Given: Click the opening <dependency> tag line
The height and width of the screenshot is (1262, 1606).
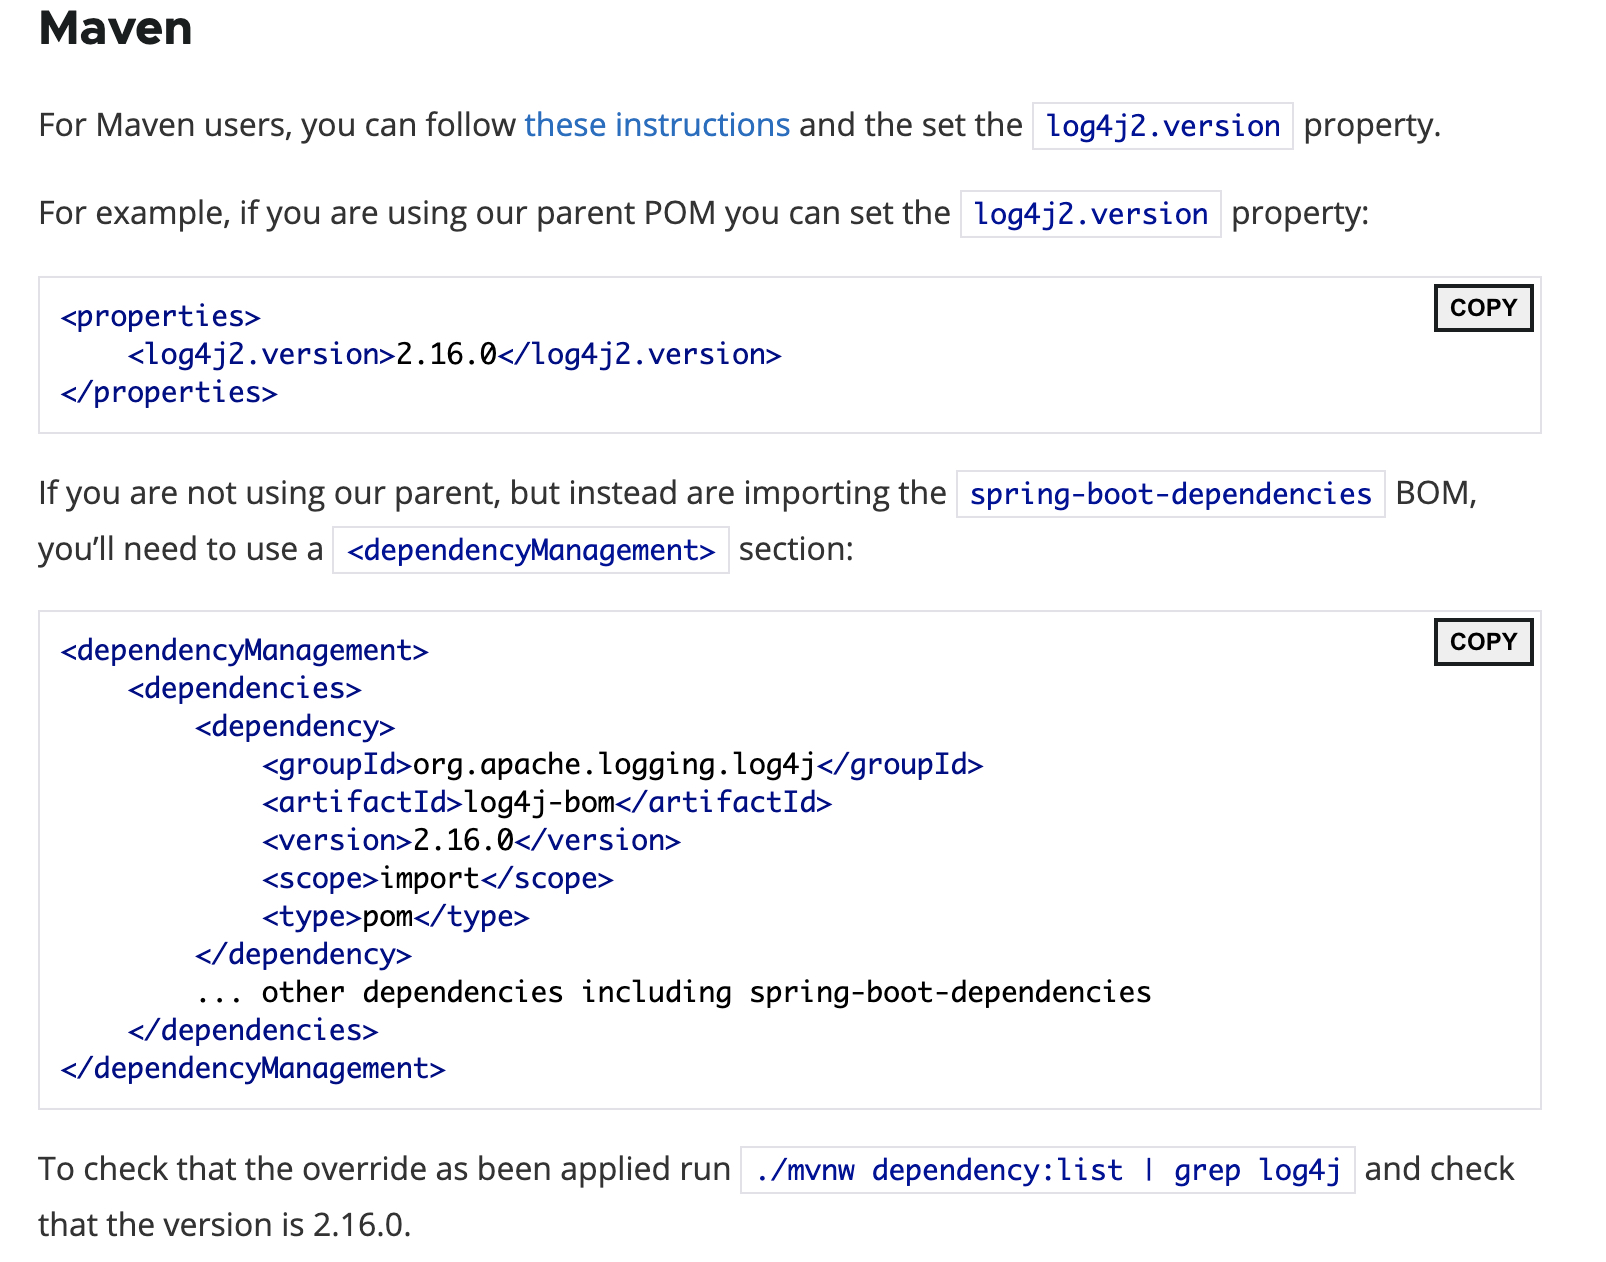Looking at the screenshot, I should pos(295,726).
